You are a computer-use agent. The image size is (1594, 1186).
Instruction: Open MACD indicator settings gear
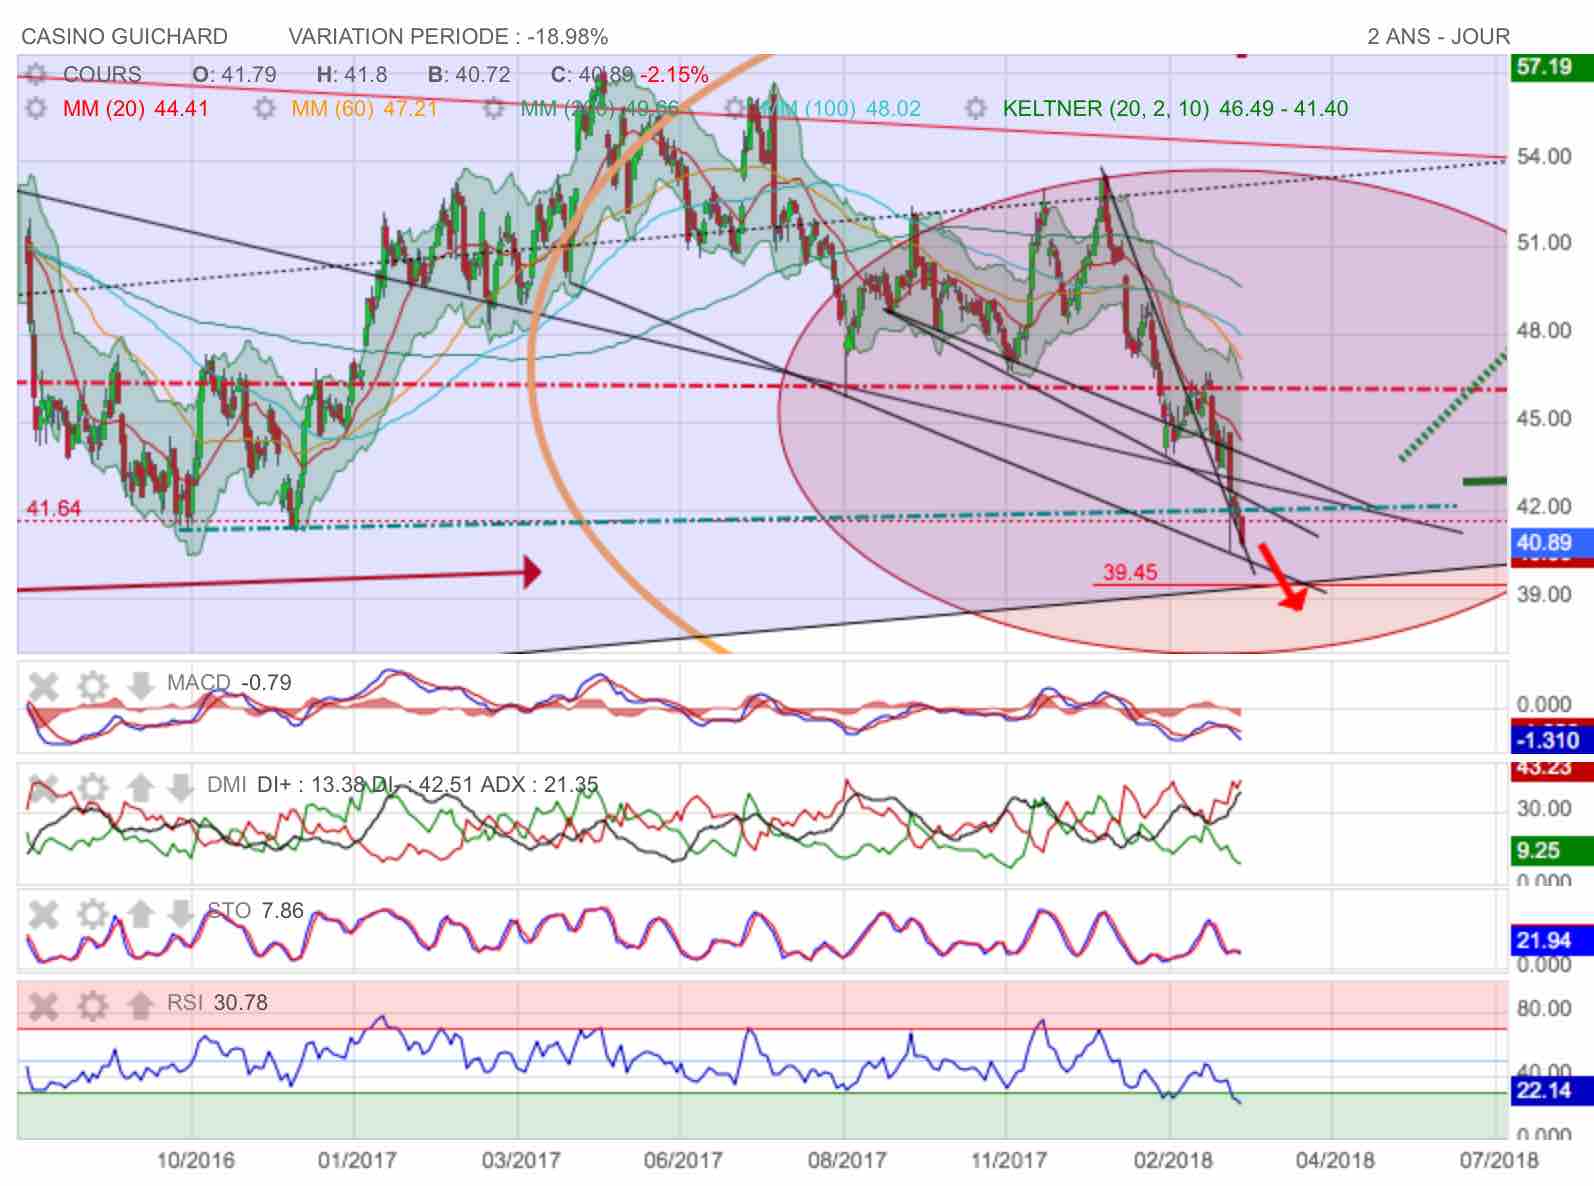point(92,686)
